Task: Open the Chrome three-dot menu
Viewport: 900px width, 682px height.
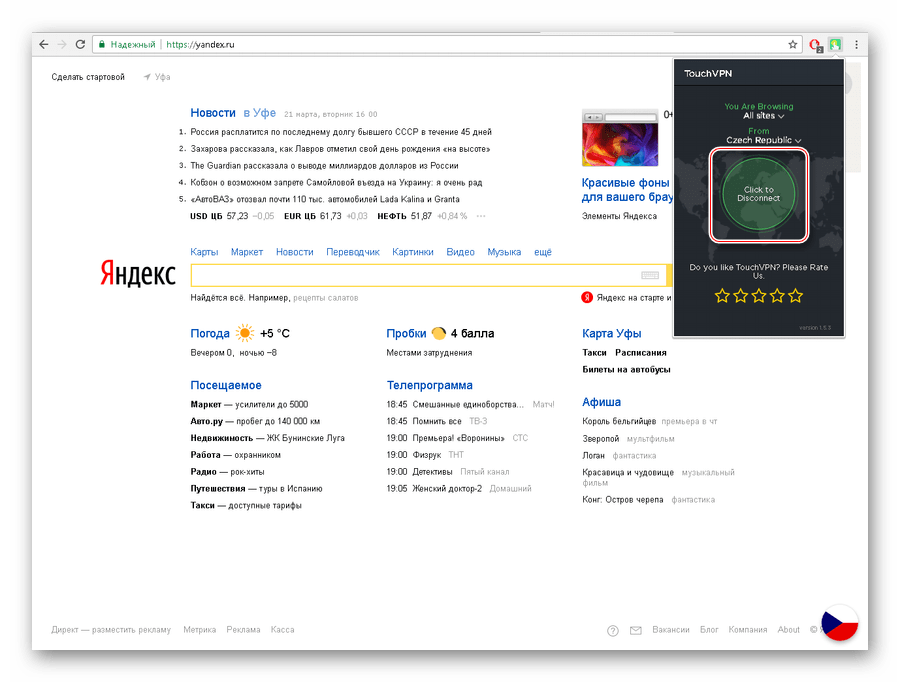Action: coord(856,45)
